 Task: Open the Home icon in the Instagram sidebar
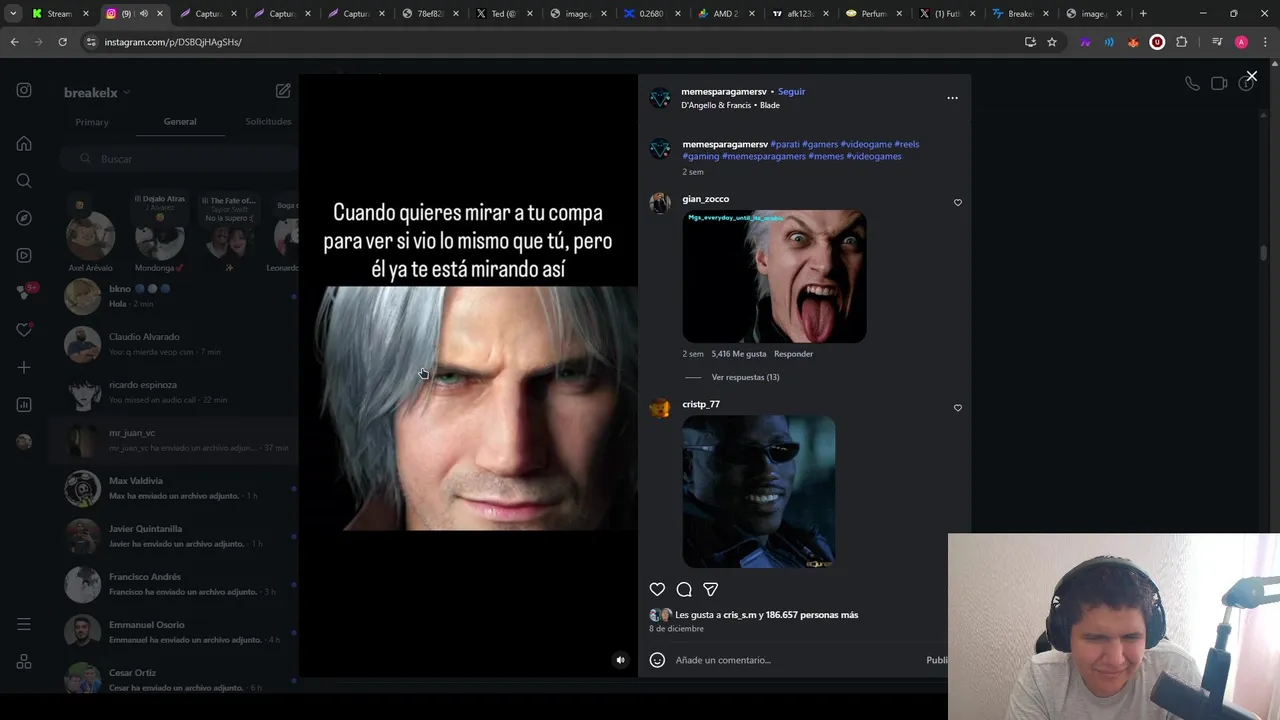point(24,143)
